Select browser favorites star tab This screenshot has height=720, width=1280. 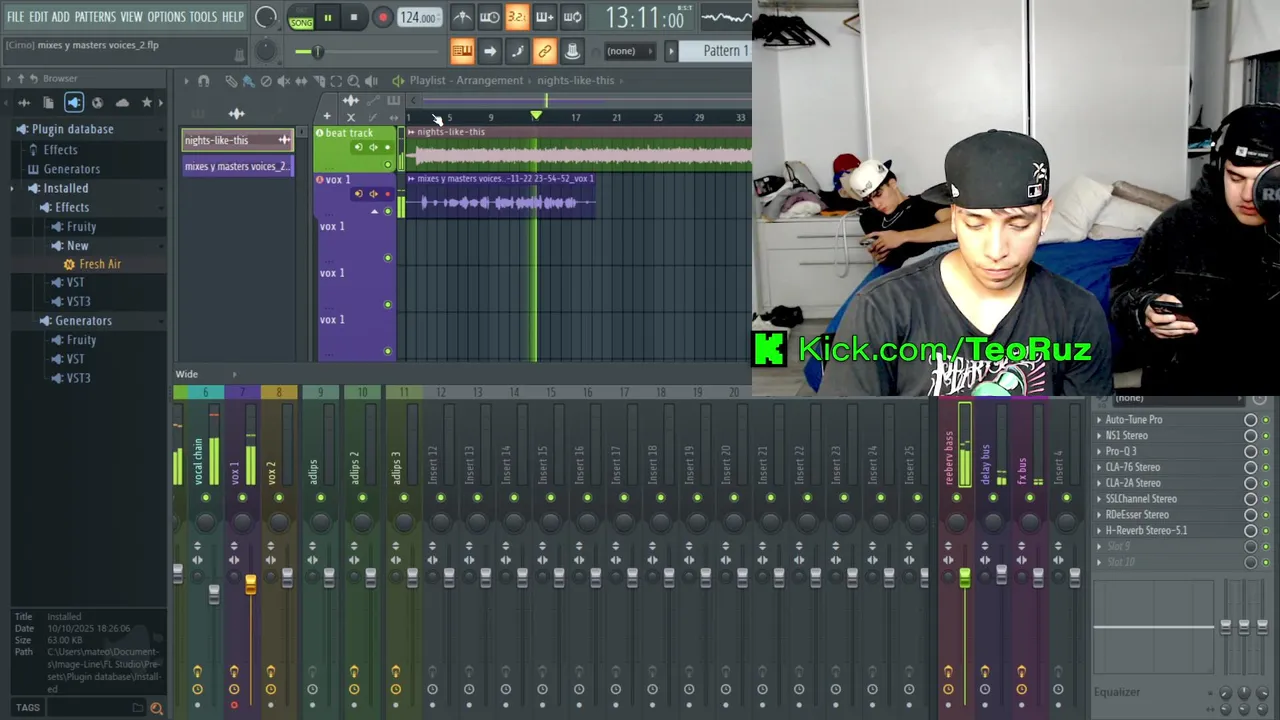pyautogui.click(x=146, y=102)
